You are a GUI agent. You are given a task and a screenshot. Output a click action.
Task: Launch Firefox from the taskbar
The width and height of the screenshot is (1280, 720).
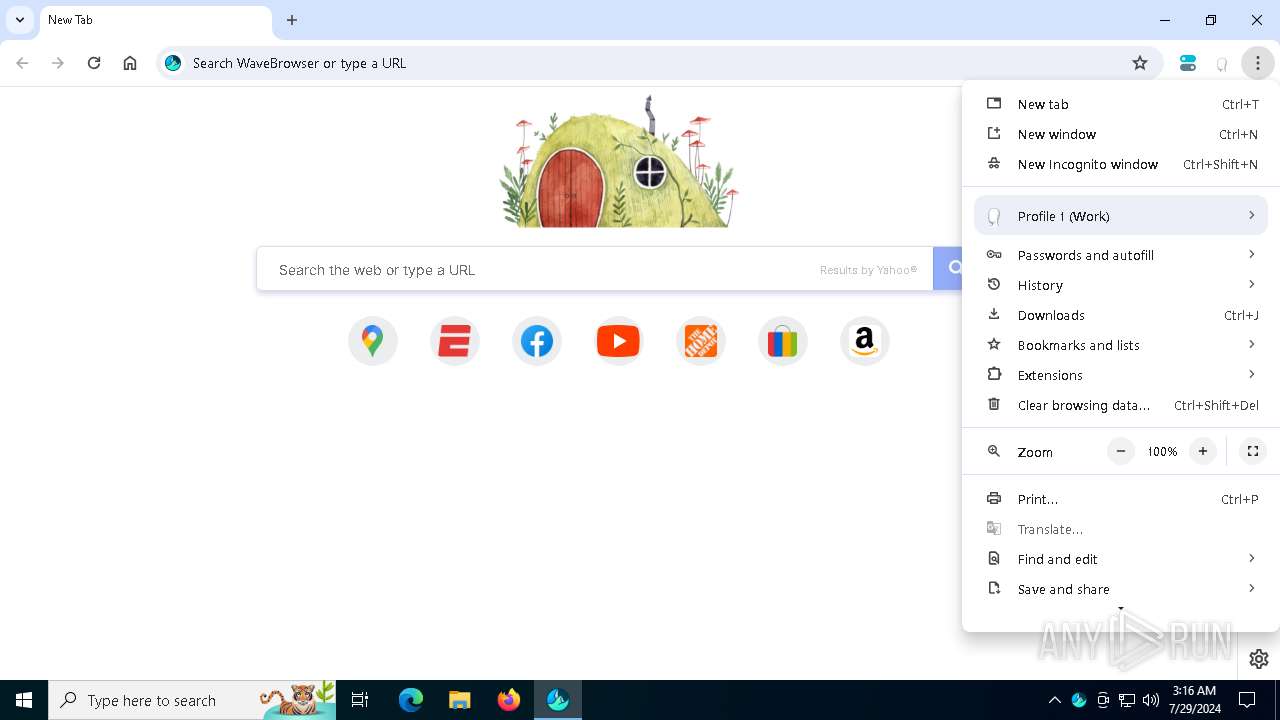(x=509, y=700)
